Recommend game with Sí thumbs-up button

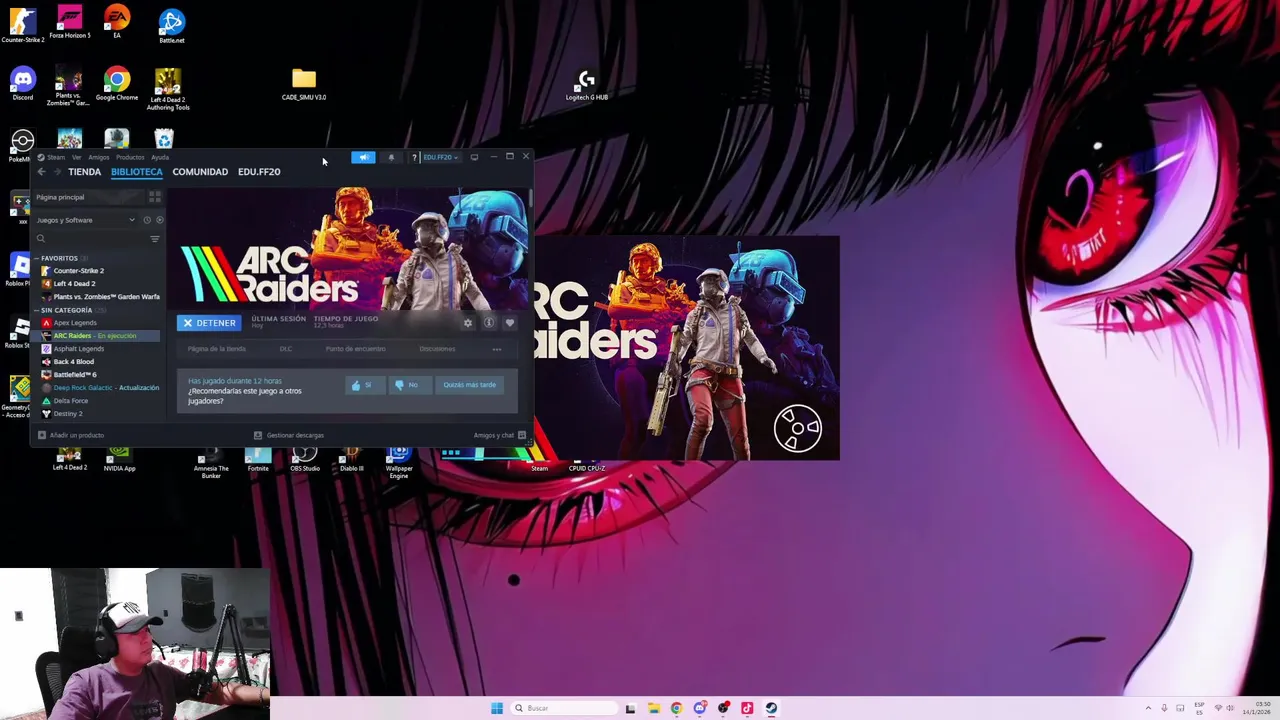point(364,385)
